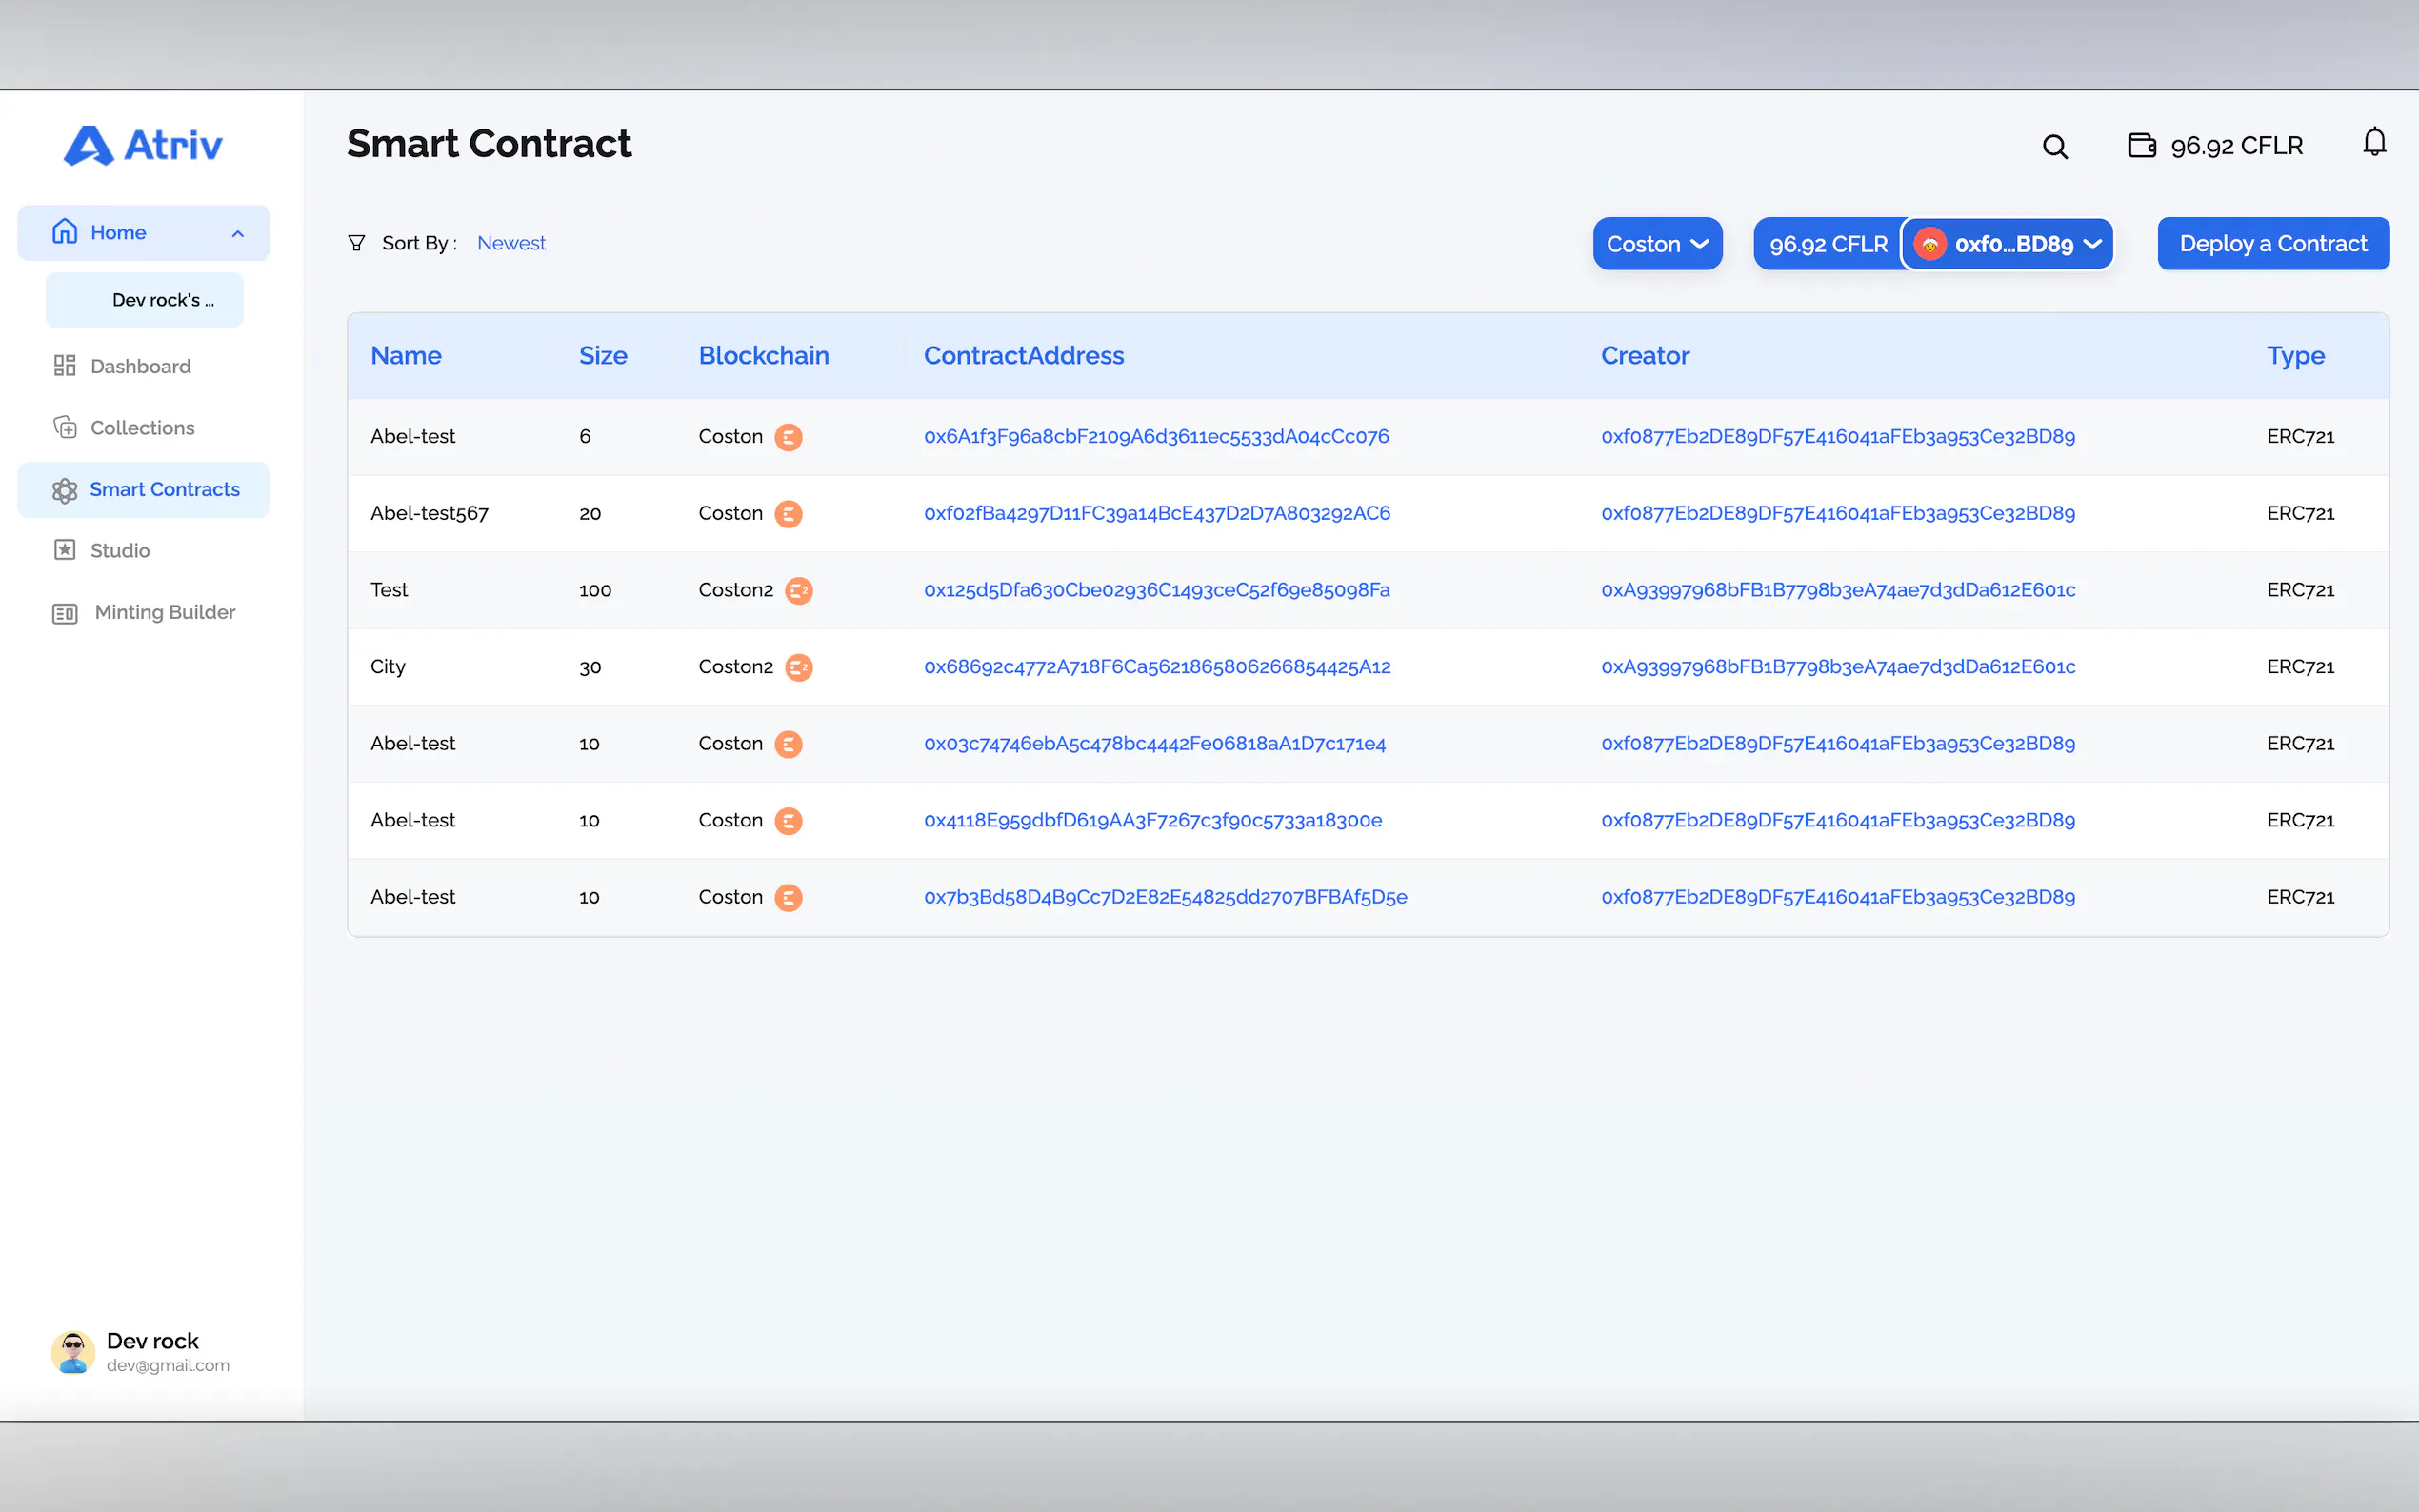The height and width of the screenshot is (1512, 2419).
Task: Click the search magnifier icon
Action: pos(2054,147)
